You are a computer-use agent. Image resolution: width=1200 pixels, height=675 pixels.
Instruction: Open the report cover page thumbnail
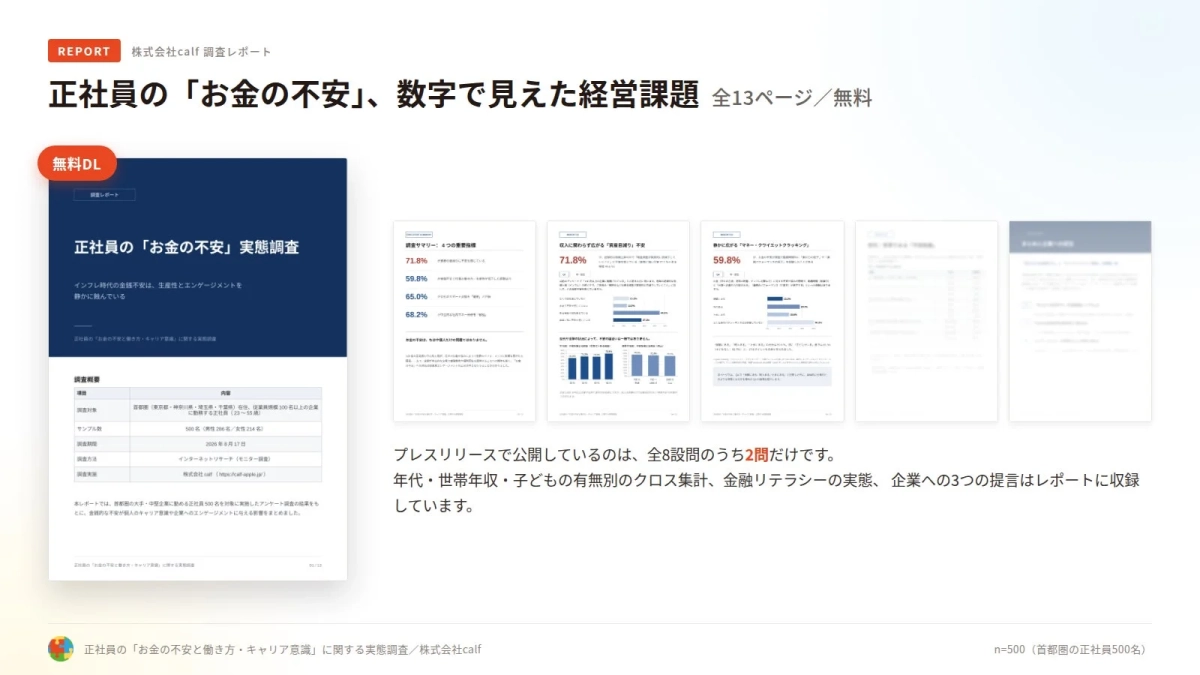pyautogui.click(x=198, y=369)
